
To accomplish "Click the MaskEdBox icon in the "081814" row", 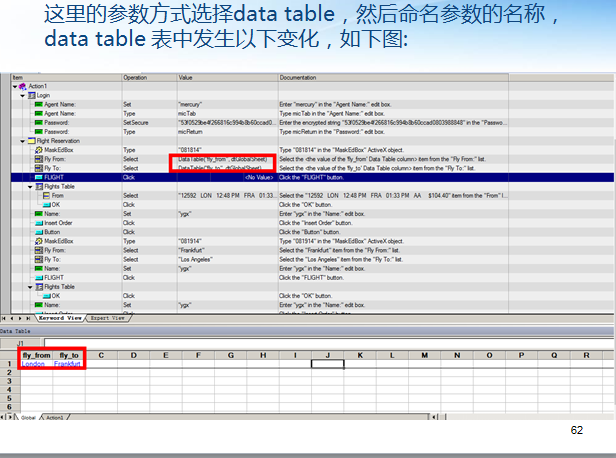I will 38,150.
